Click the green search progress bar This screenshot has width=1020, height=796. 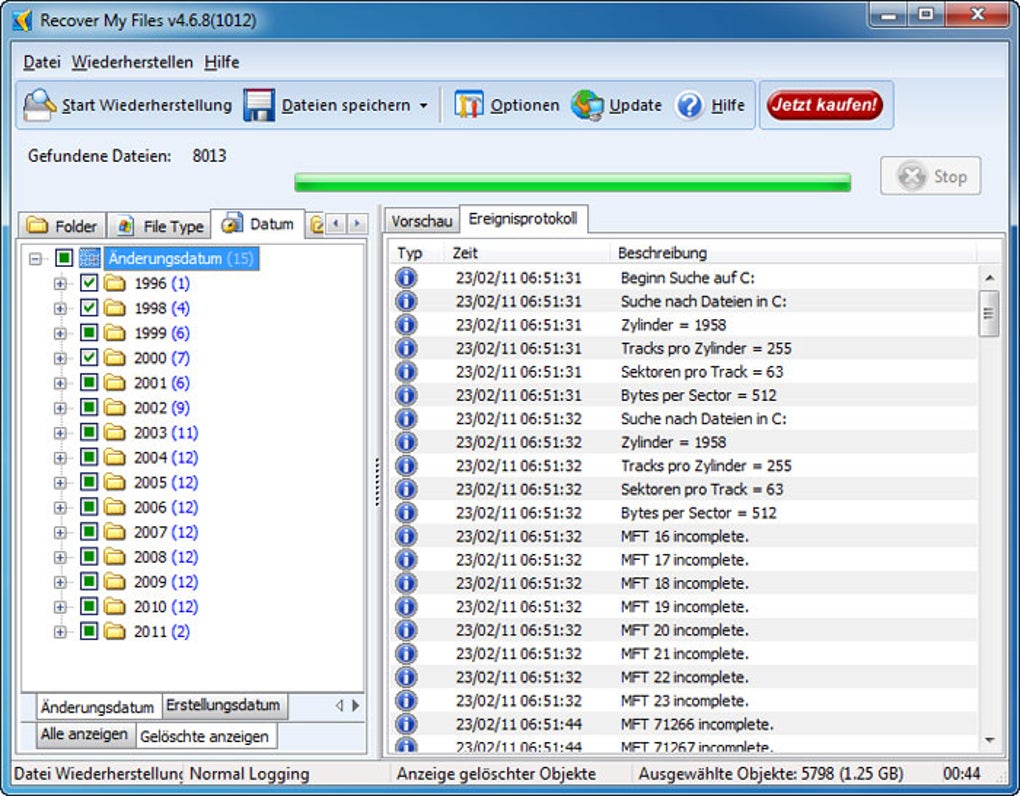[572, 182]
